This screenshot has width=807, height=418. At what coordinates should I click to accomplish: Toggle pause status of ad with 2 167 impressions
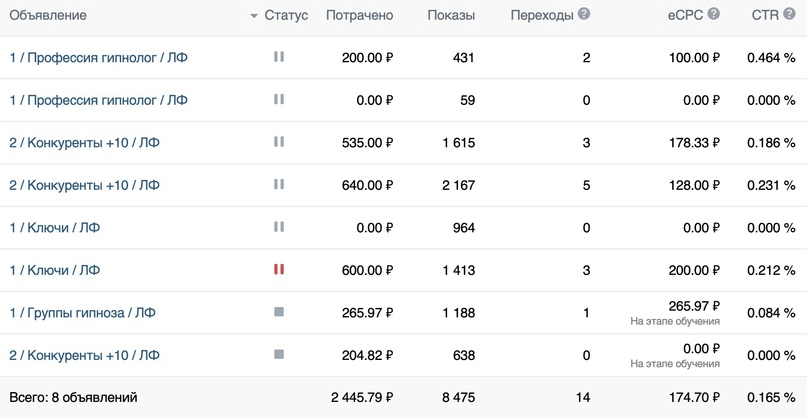pyautogui.click(x=279, y=185)
